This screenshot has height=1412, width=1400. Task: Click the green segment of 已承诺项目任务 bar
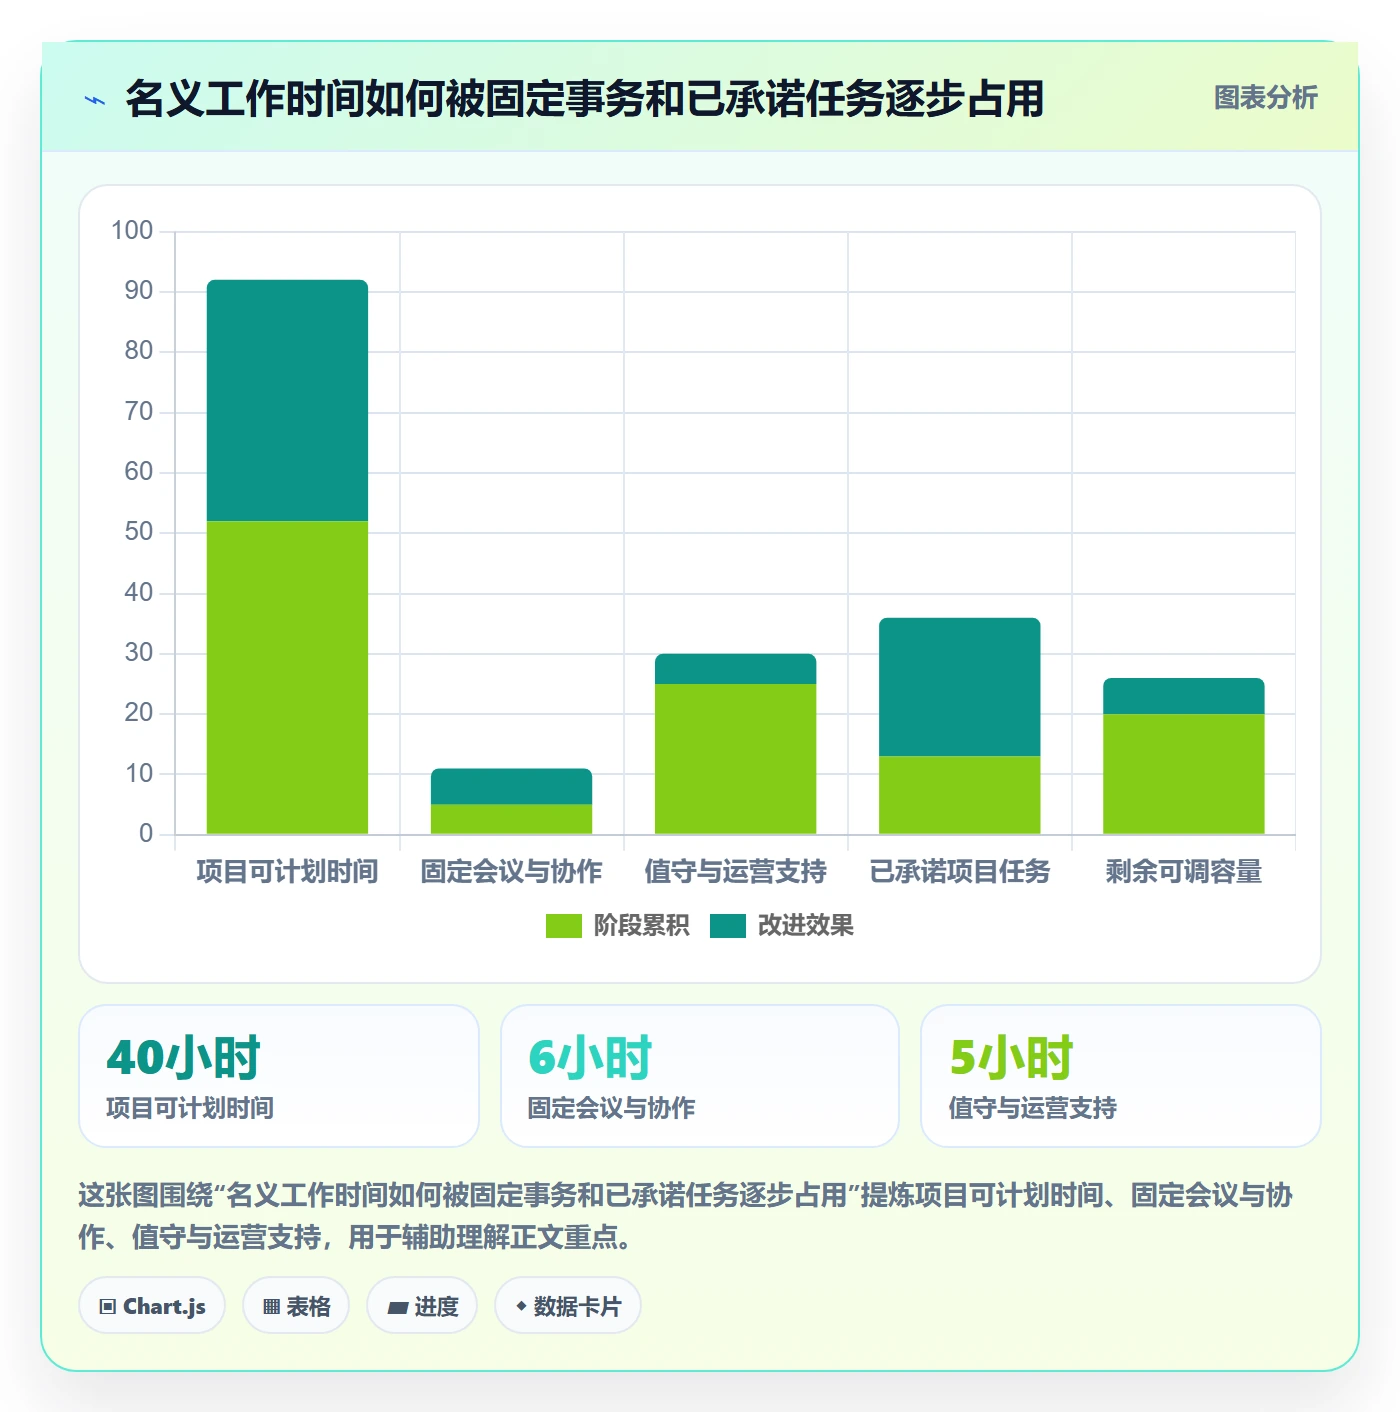click(x=959, y=795)
